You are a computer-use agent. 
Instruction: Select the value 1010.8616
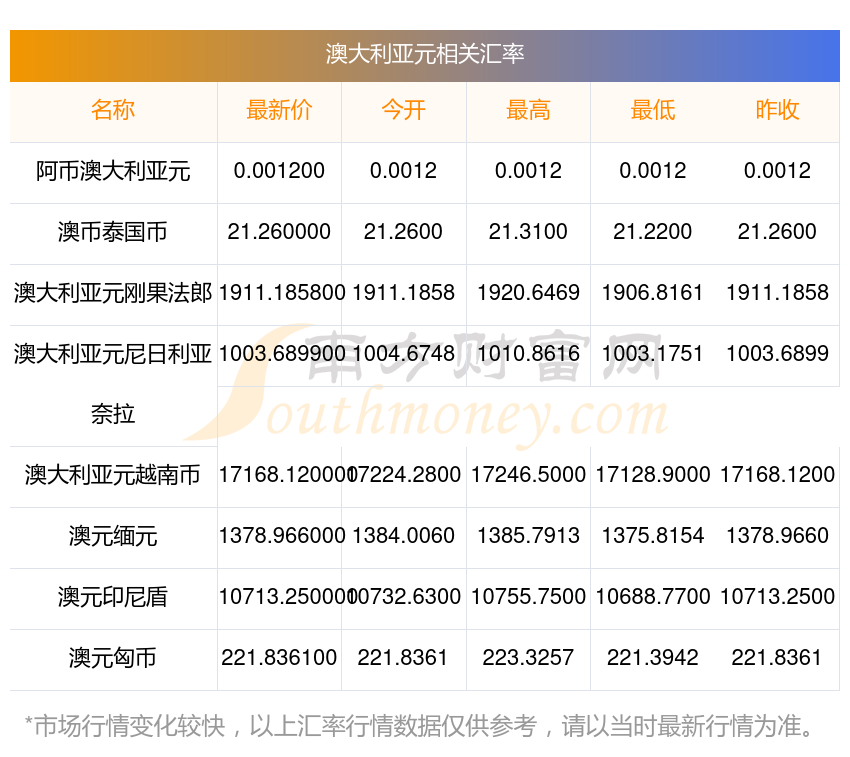(529, 354)
